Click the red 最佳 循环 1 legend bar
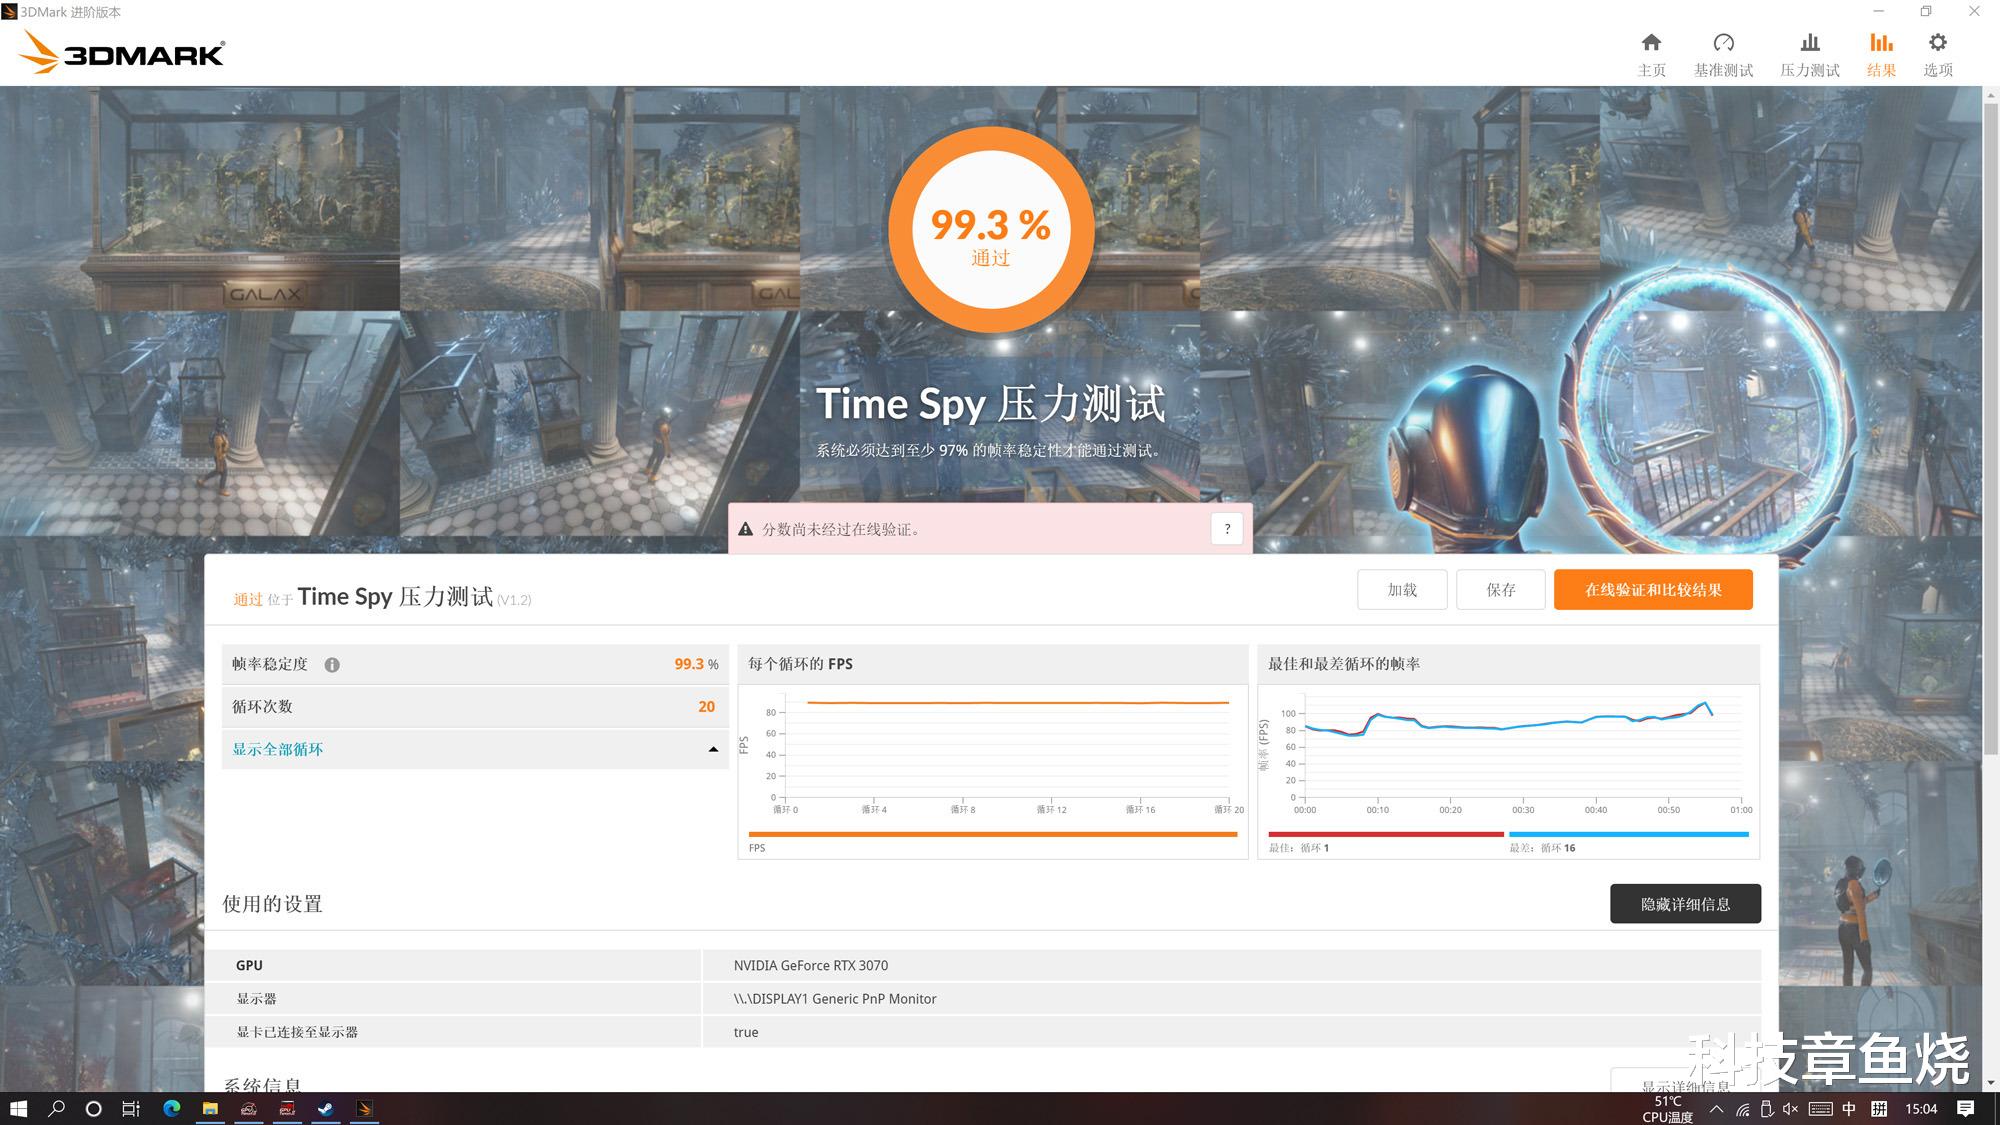Image resolution: width=2000 pixels, height=1125 pixels. [x=1386, y=834]
